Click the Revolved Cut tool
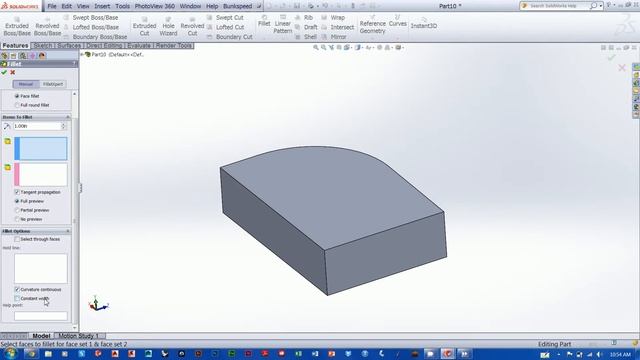The image size is (640, 360). (x=192, y=26)
